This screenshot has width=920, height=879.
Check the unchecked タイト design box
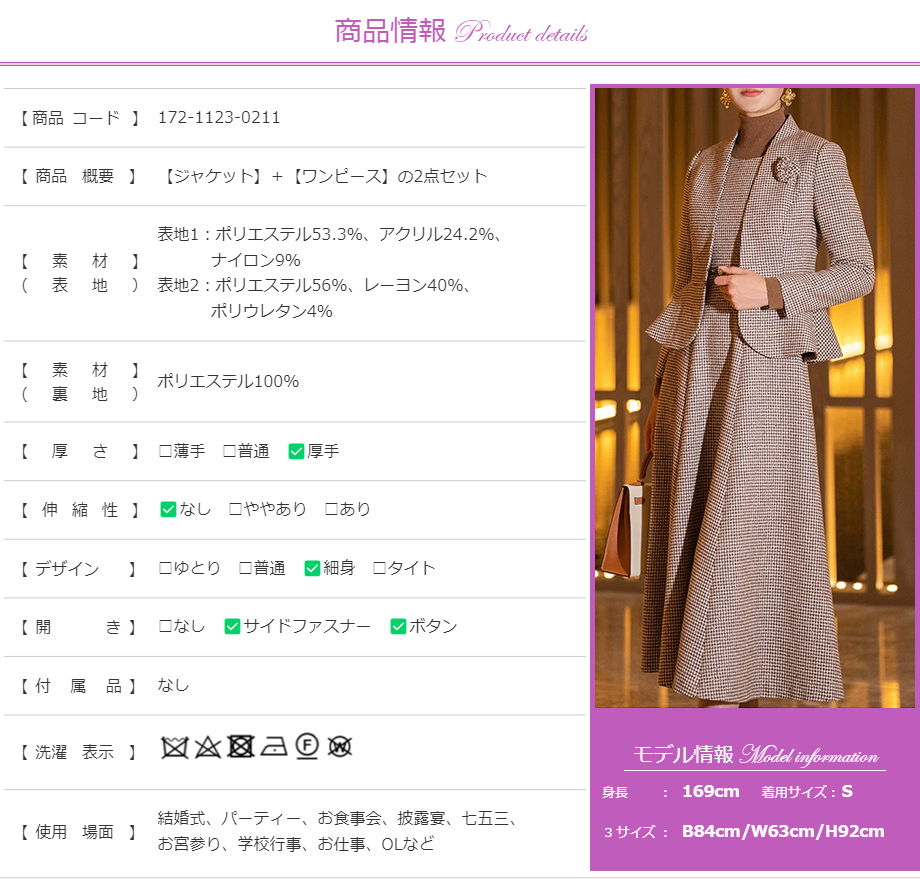[379, 568]
